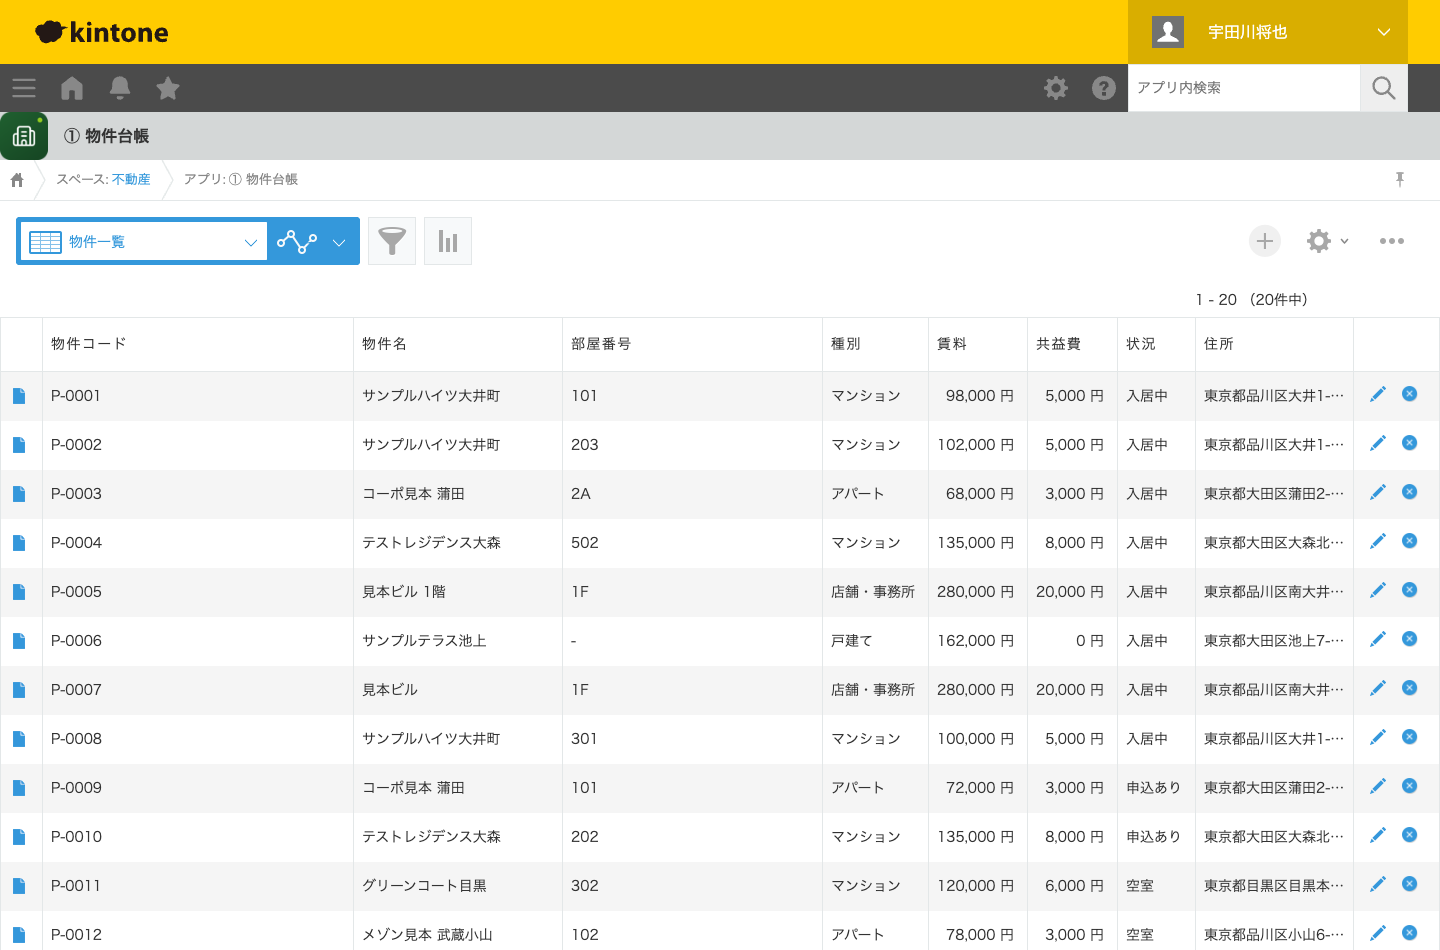The image size is (1440, 950).
Task: Click the 不動産 space link
Action: pyautogui.click(x=131, y=180)
